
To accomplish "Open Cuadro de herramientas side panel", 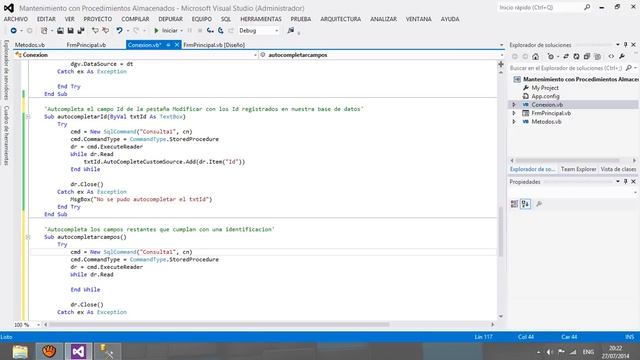I will click(x=6, y=136).
